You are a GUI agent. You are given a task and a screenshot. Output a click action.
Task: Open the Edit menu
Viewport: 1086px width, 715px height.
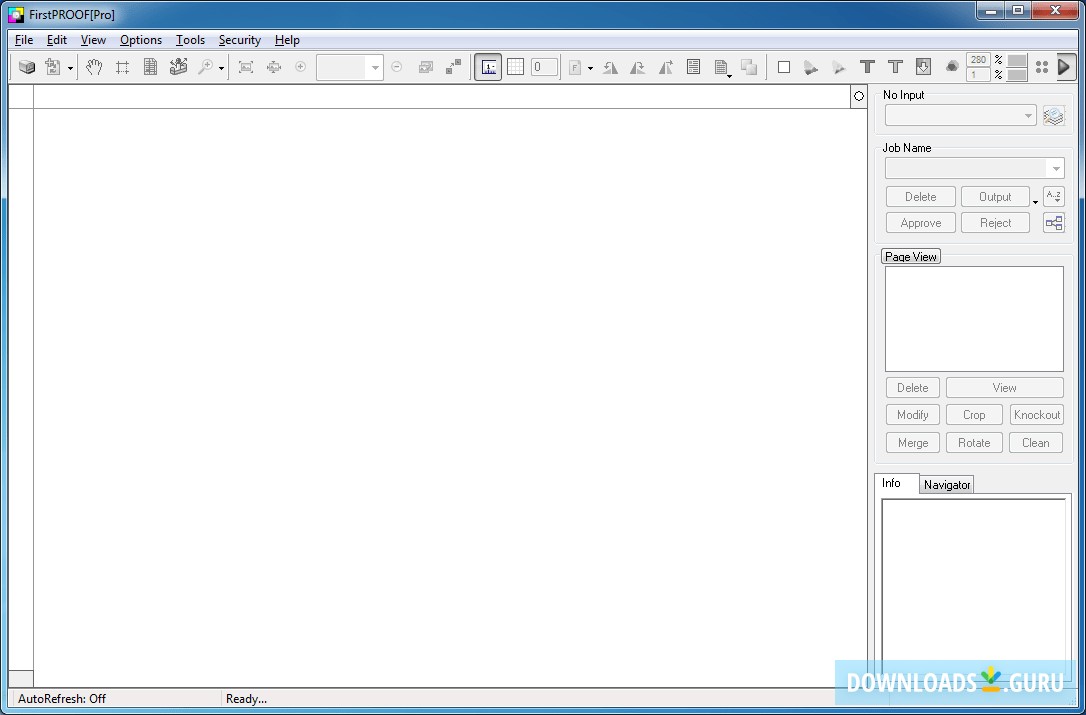[57, 40]
